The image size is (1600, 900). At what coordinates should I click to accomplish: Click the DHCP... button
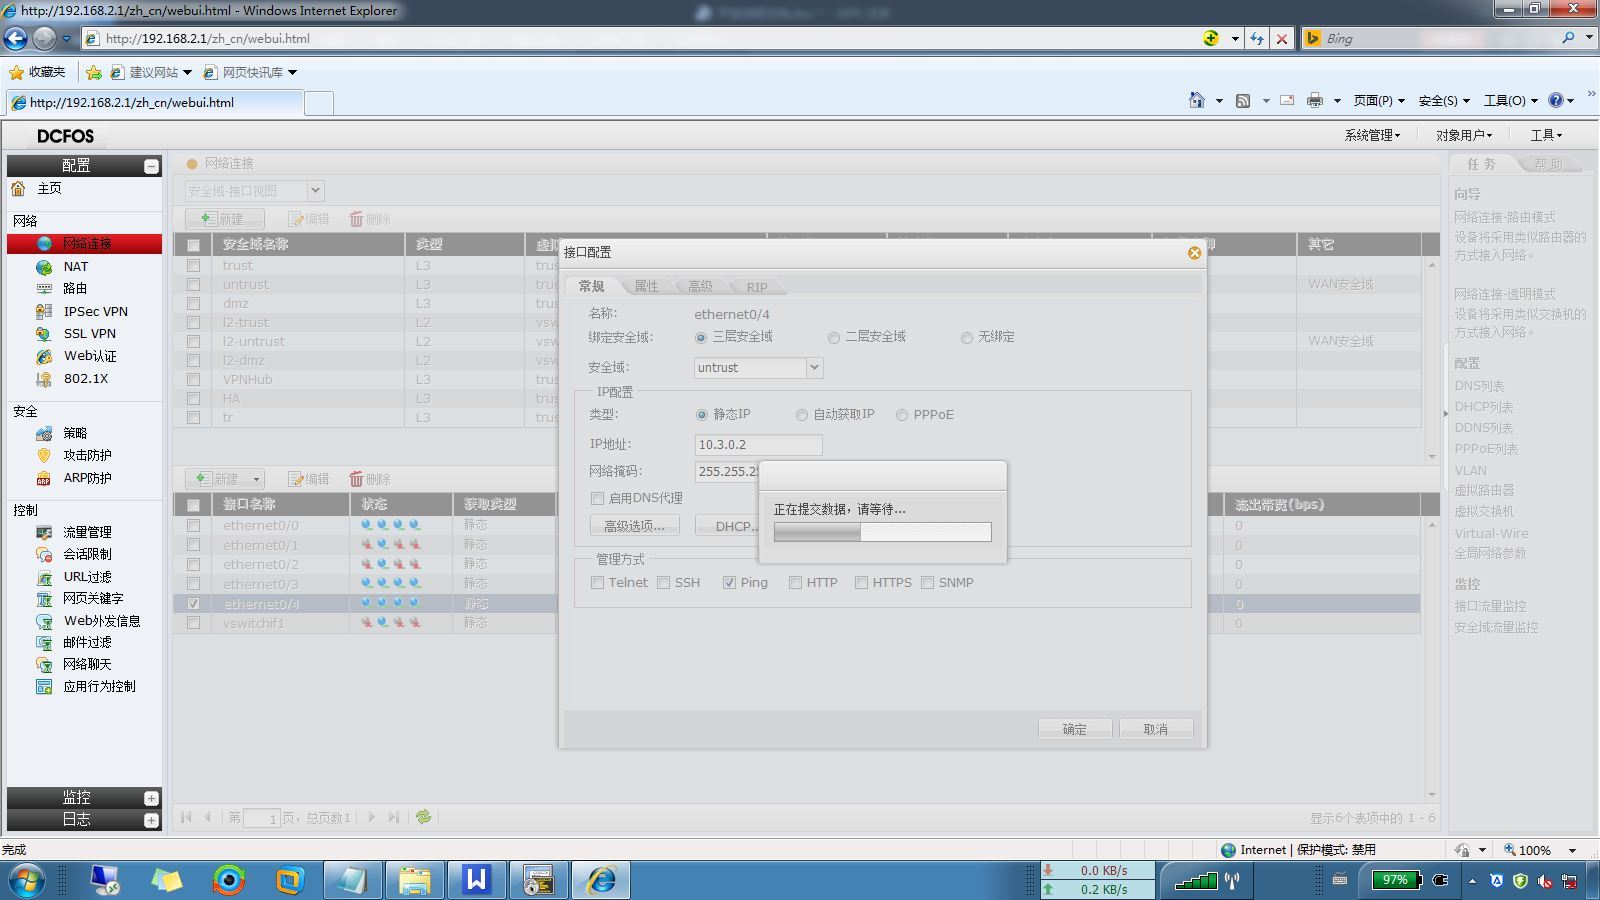point(728,526)
